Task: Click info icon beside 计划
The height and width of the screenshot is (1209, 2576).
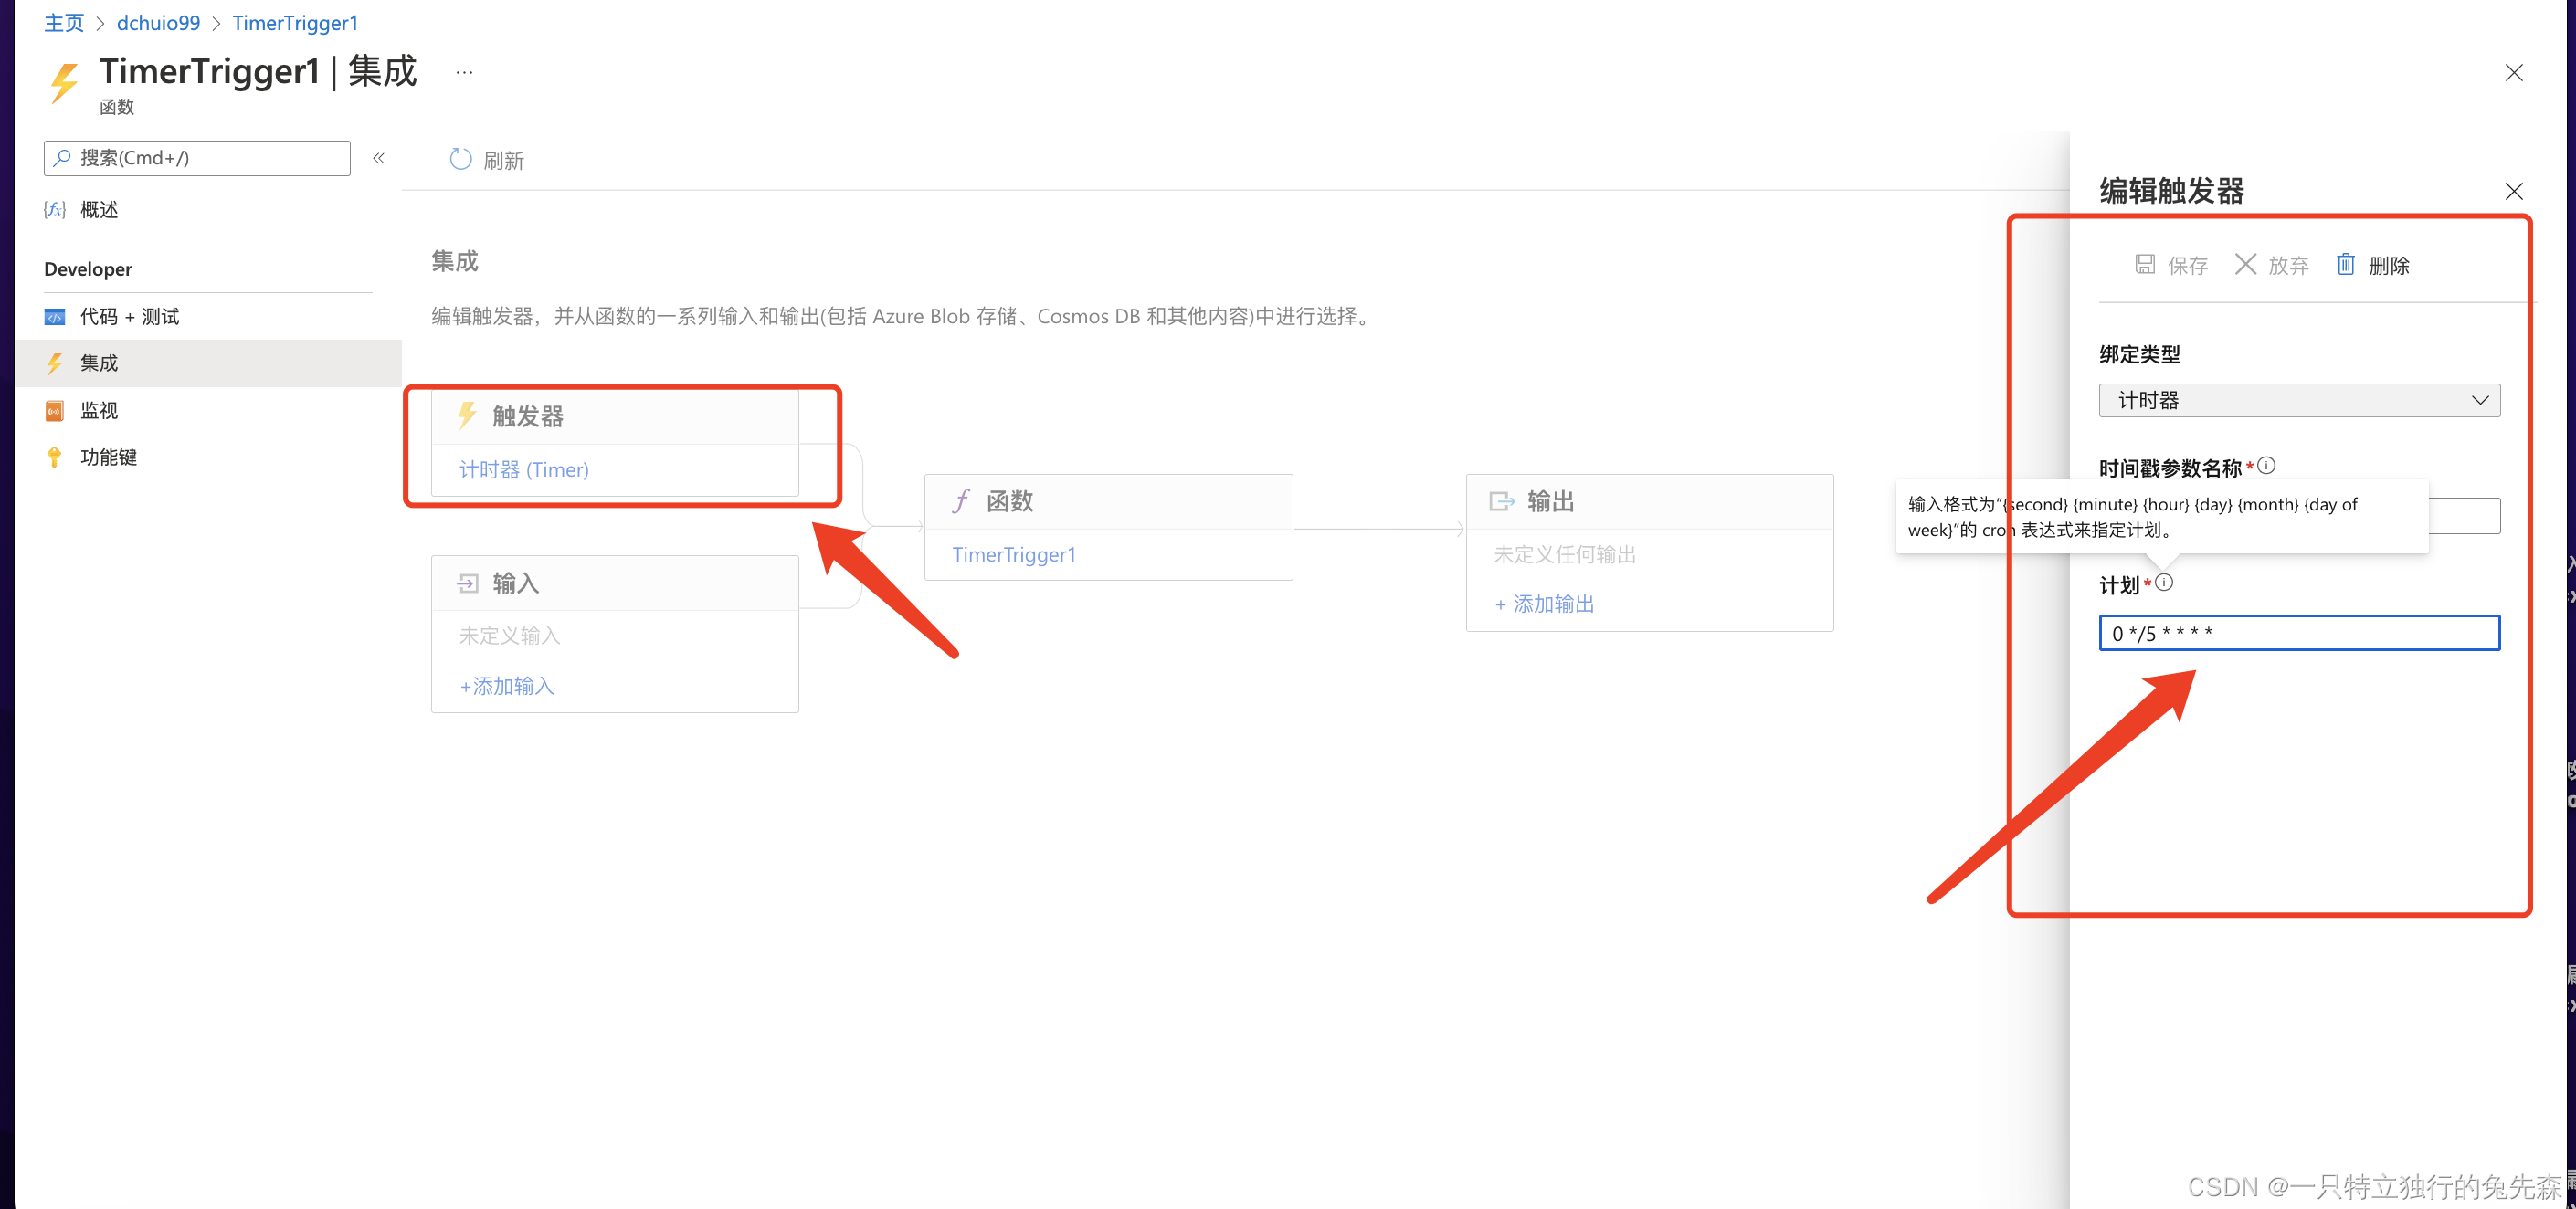Action: click(2164, 582)
